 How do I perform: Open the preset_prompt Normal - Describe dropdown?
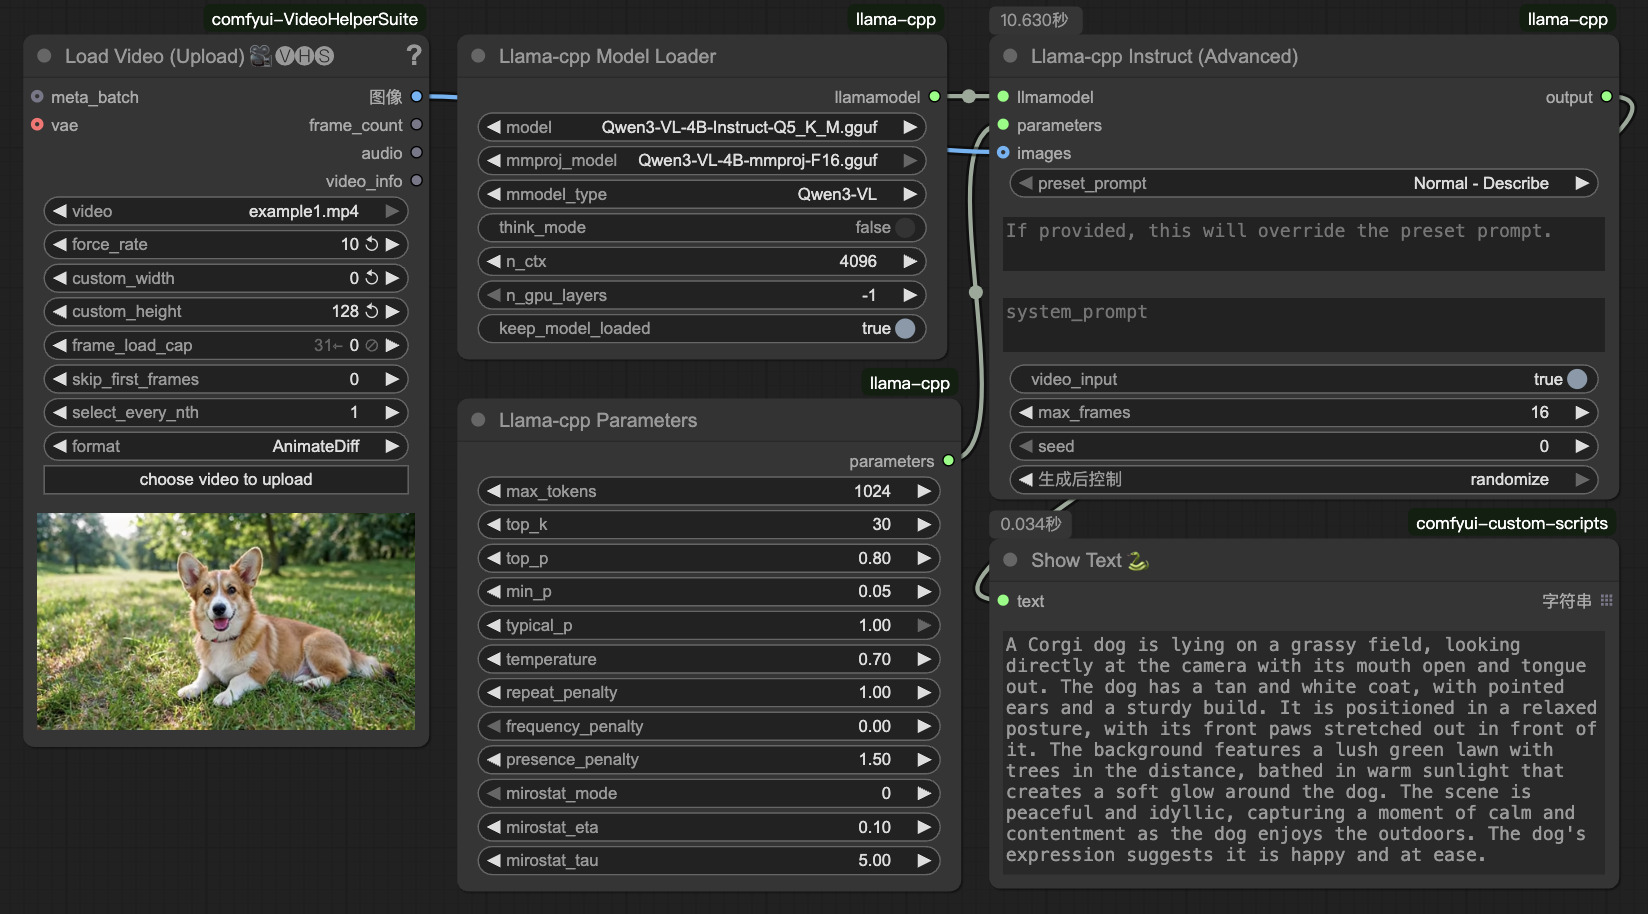click(1304, 183)
